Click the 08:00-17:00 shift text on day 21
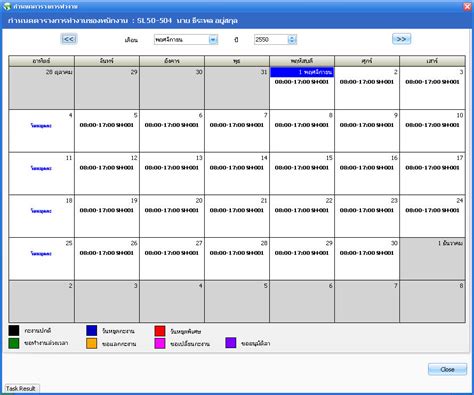This screenshot has height=395, width=474. coord(237,210)
